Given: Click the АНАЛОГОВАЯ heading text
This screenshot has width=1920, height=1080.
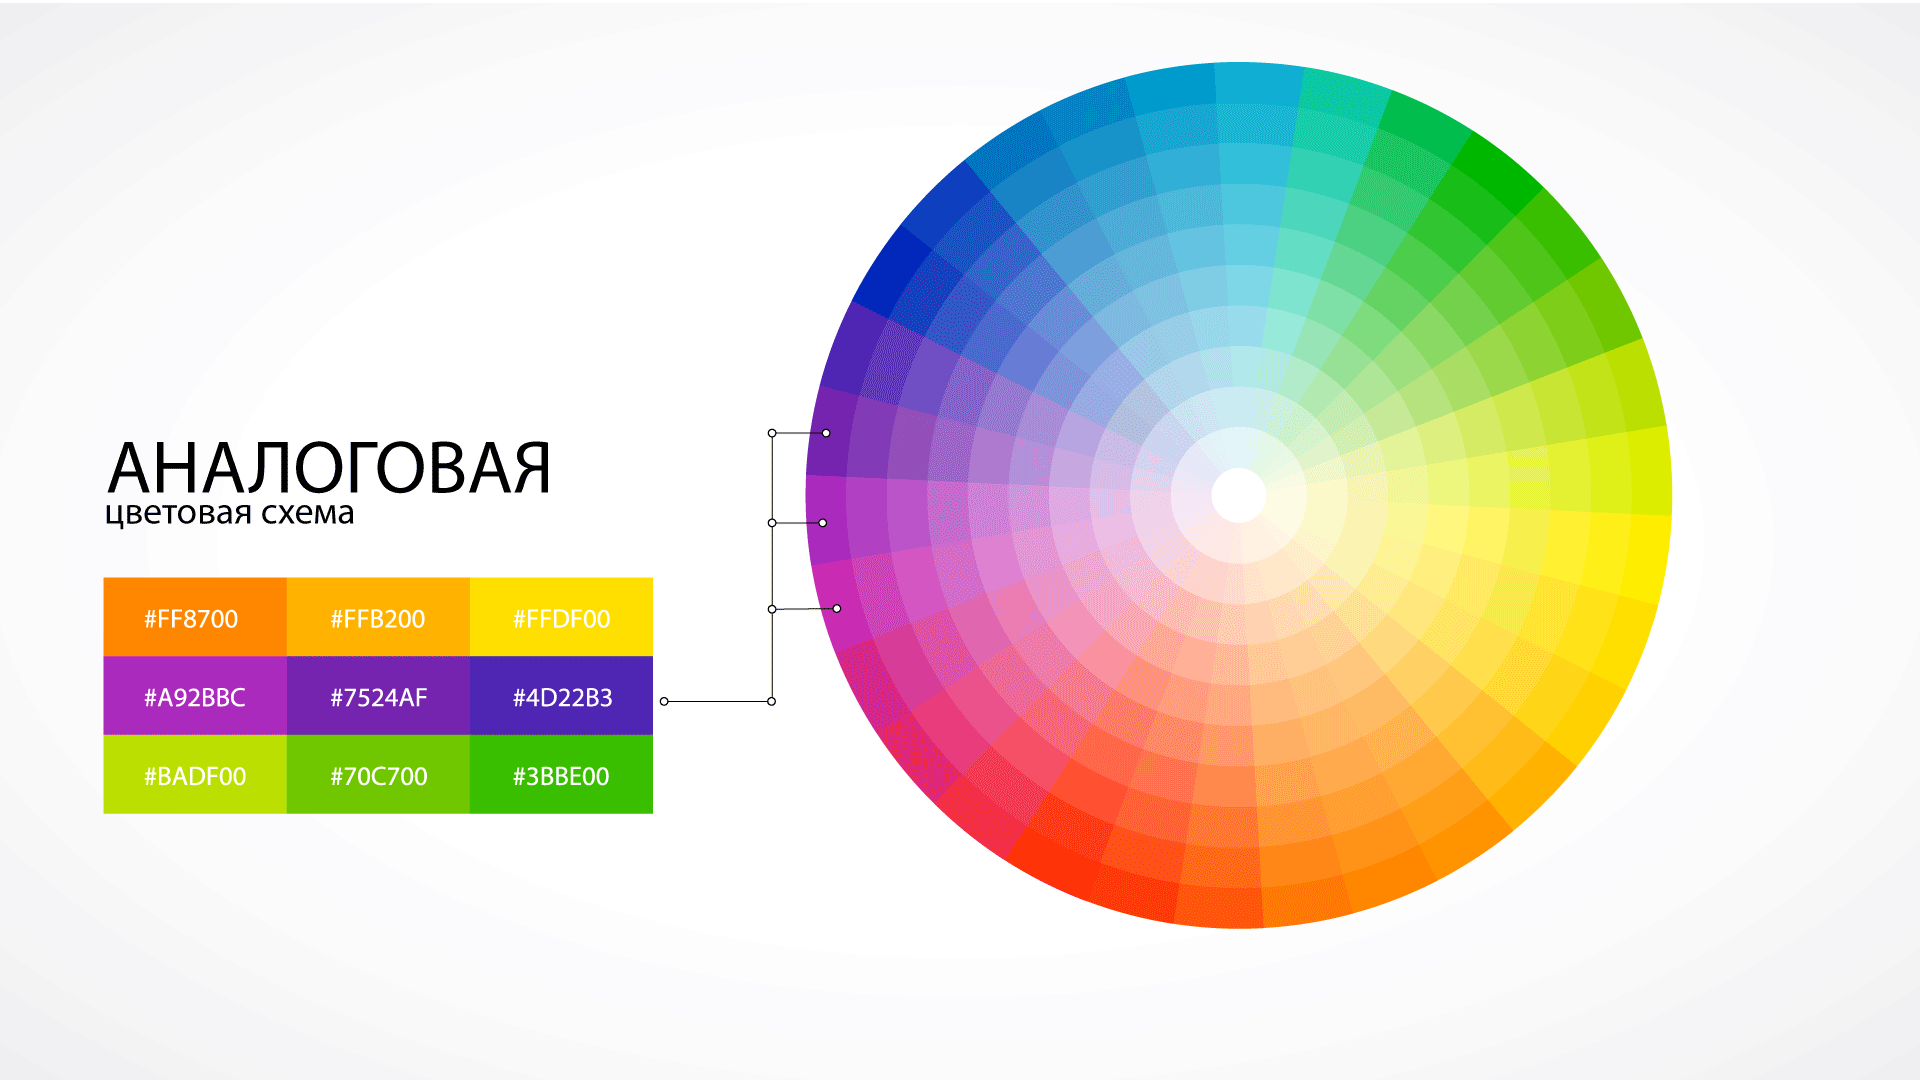Looking at the screenshot, I should tap(329, 468).
